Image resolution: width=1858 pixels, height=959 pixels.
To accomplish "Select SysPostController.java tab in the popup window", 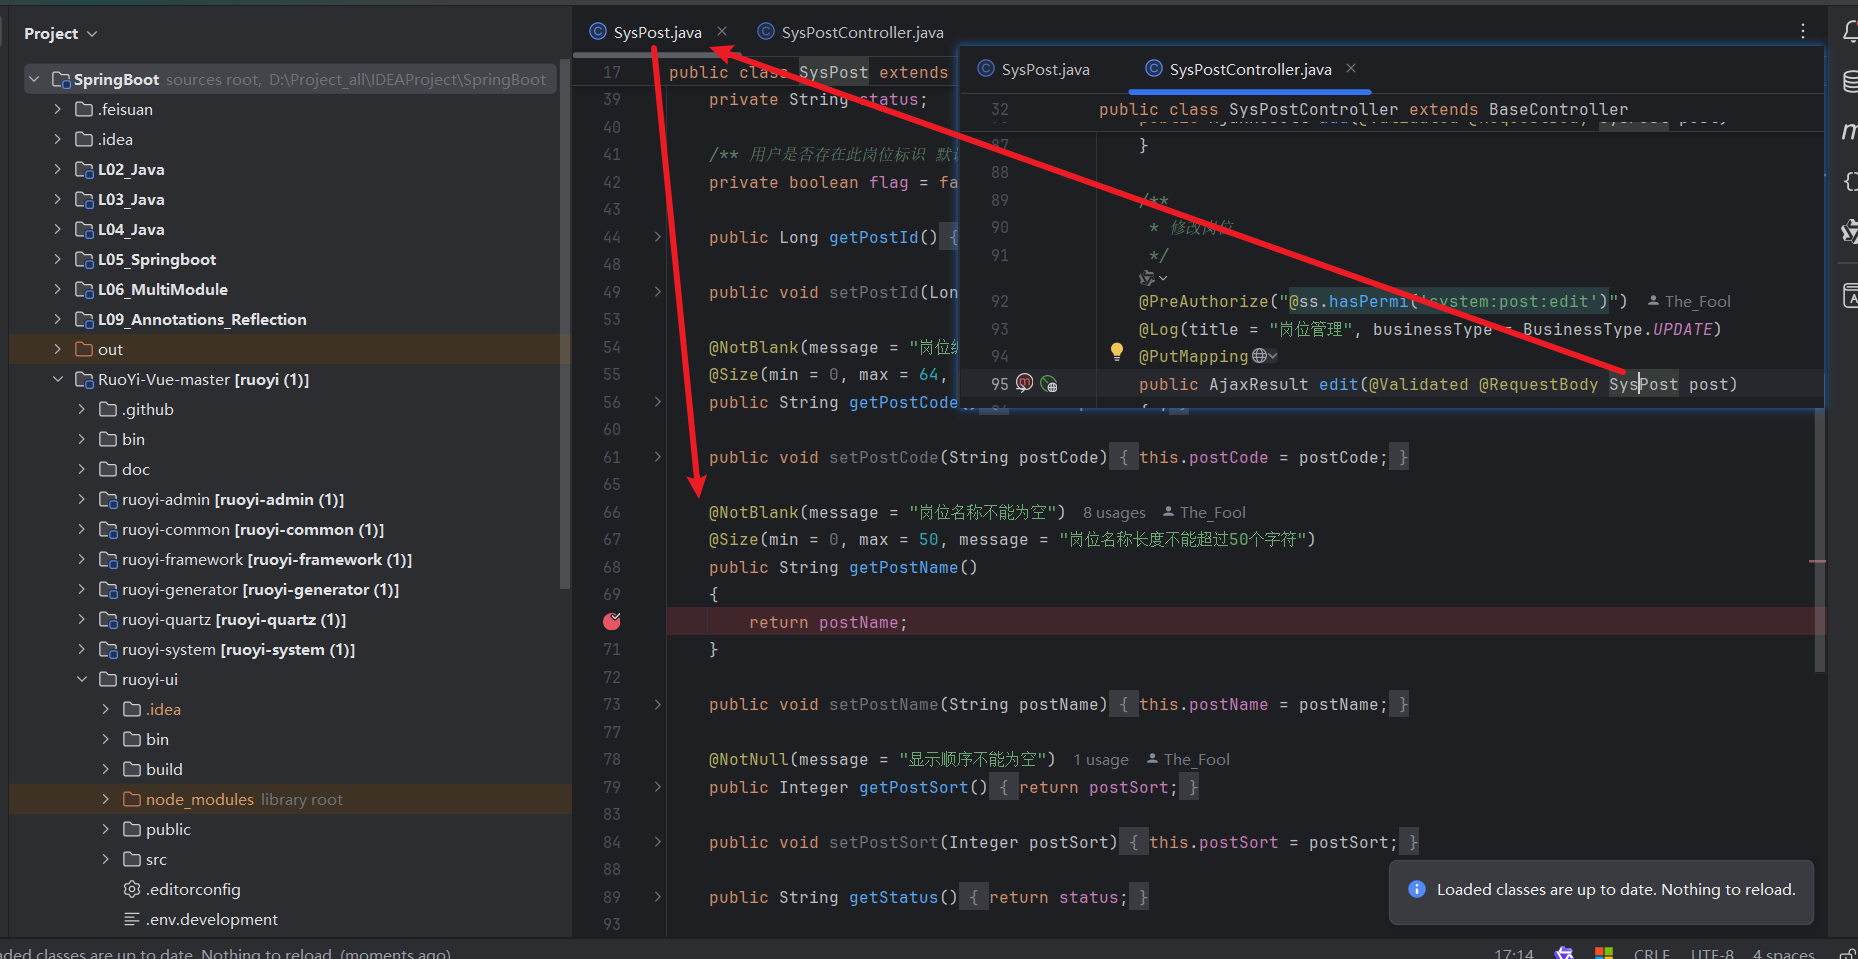I will 1250,69.
